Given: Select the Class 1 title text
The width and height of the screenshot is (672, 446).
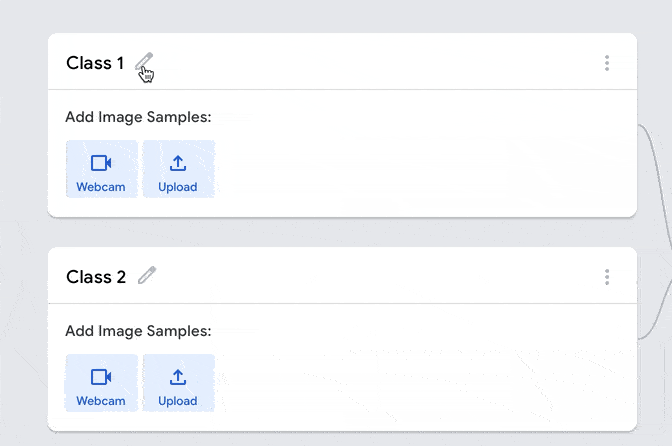Looking at the screenshot, I should coord(95,63).
